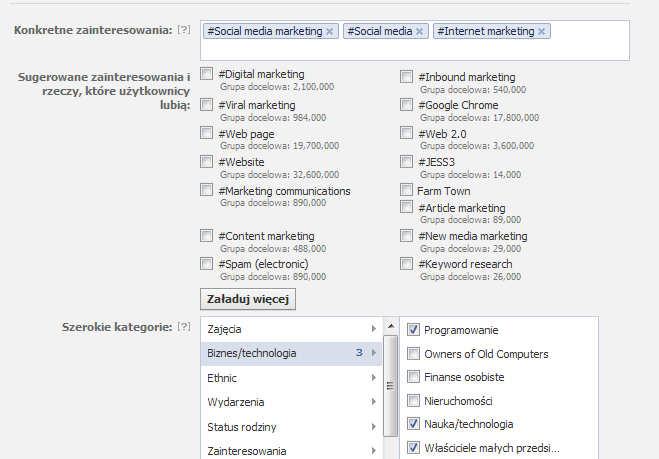Screen dimensions: 659x459
Task: Show help tooltip for Szerokie kategorie
Action: point(183,327)
